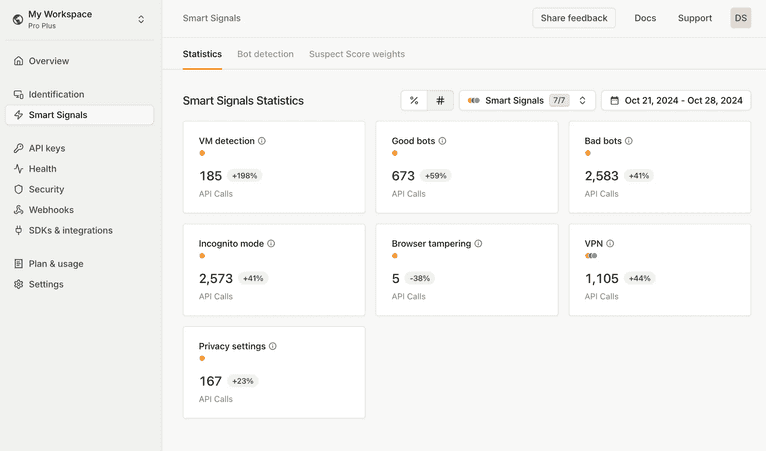Image resolution: width=766 pixels, height=451 pixels.
Task: Click the Support link in the header
Action: 695,18
